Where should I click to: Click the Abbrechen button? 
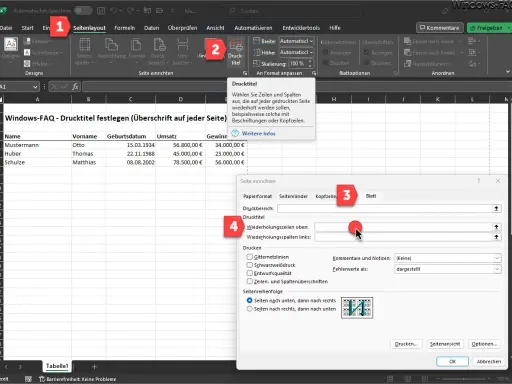489,361
